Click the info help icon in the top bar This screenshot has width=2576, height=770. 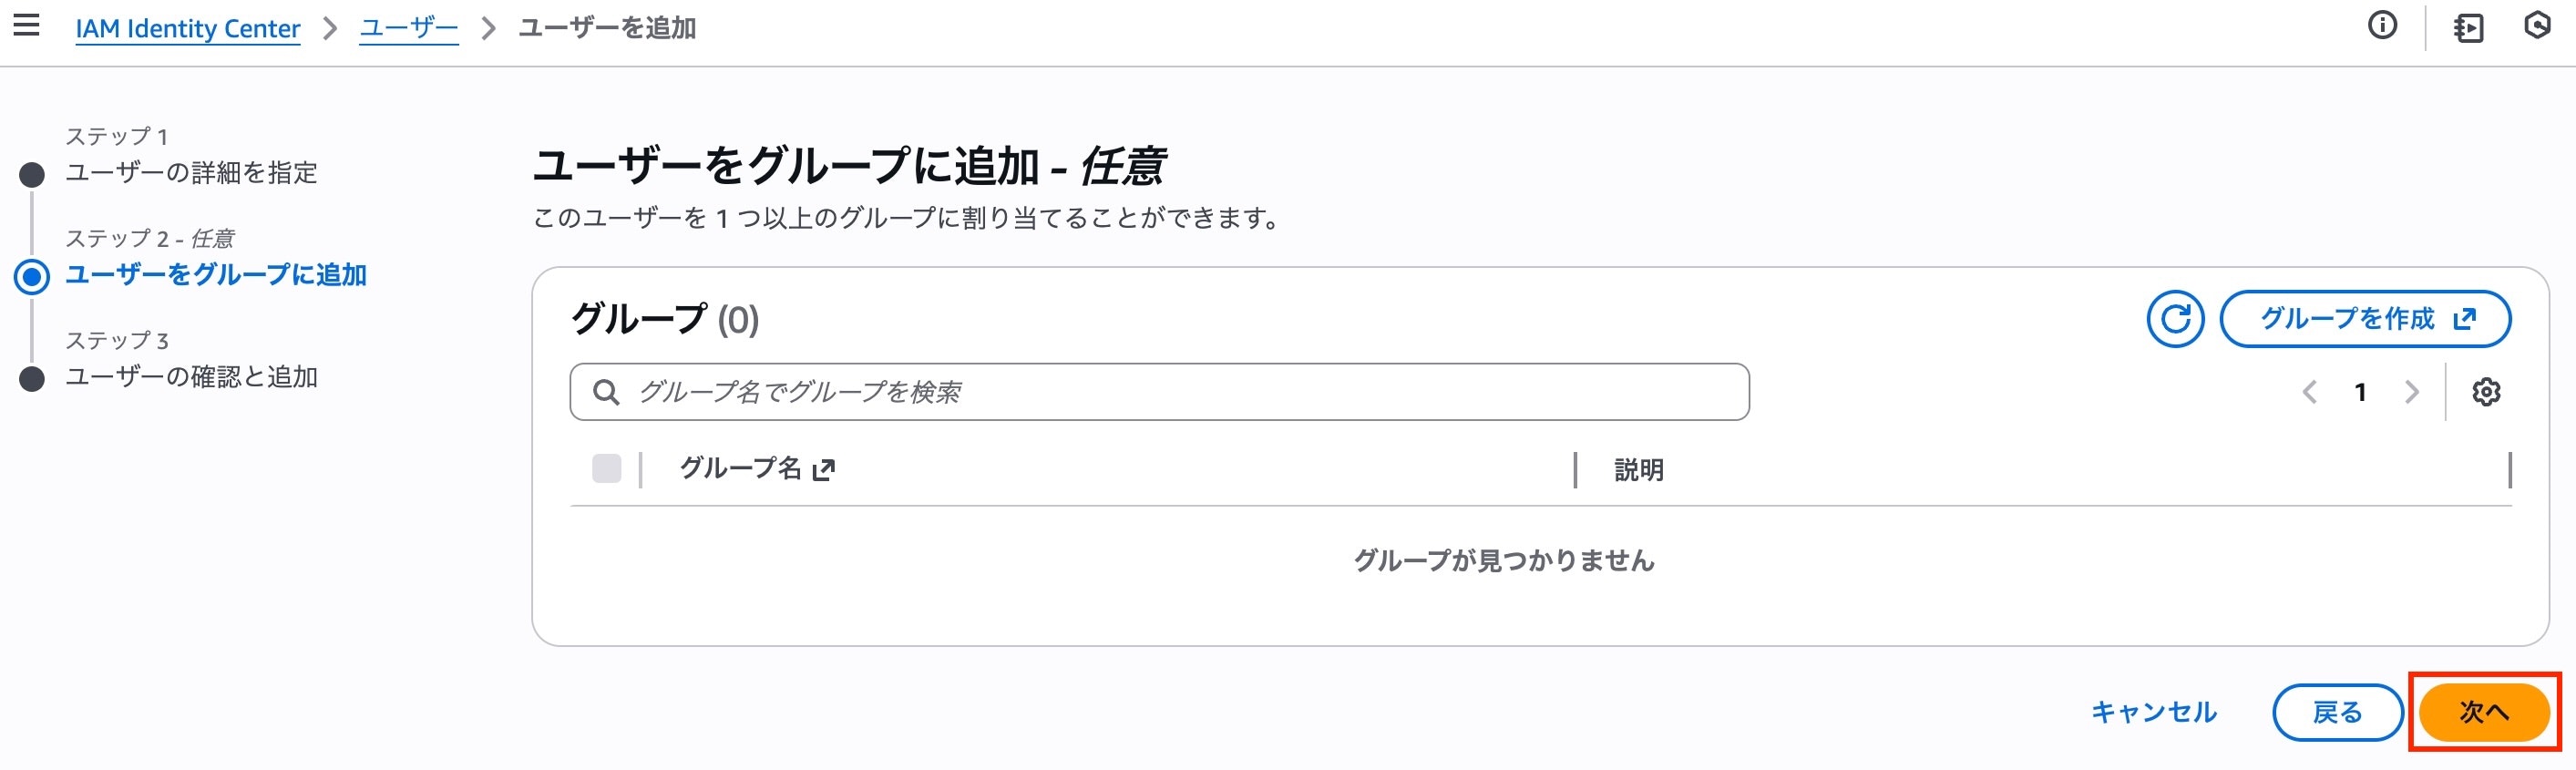tap(2383, 26)
